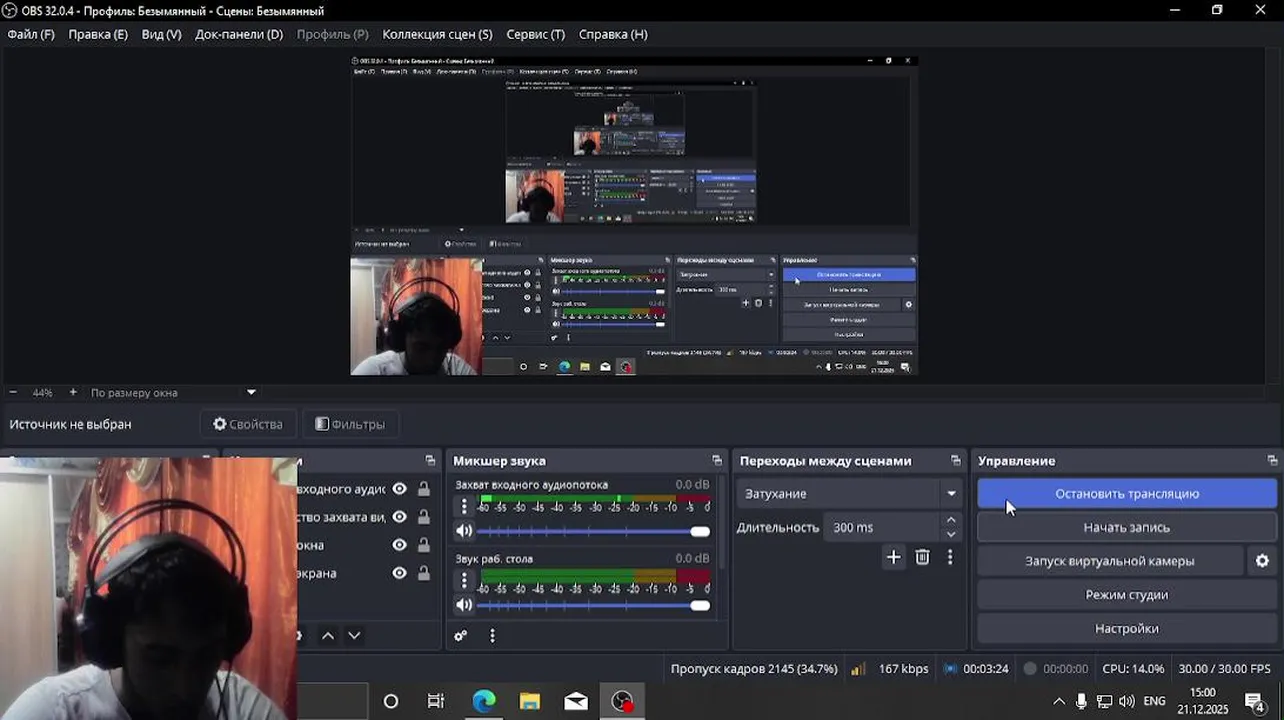
Task: Mute the 'Звук раб. стола' channel
Action: click(x=464, y=605)
